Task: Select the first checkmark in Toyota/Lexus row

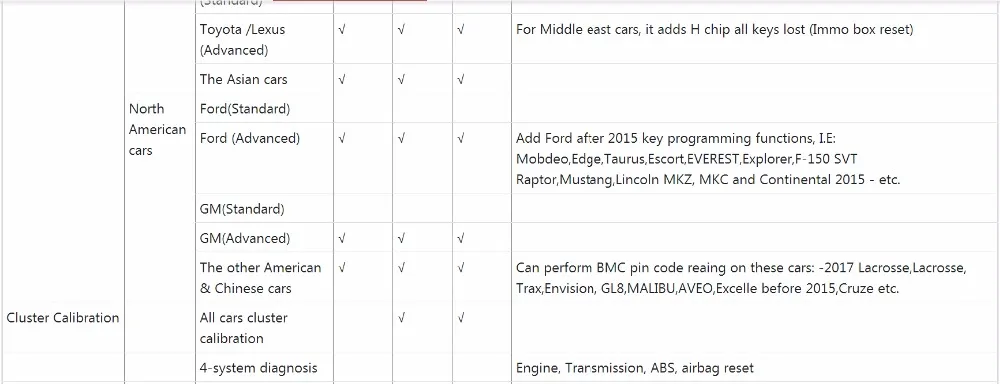Action: 342,29
